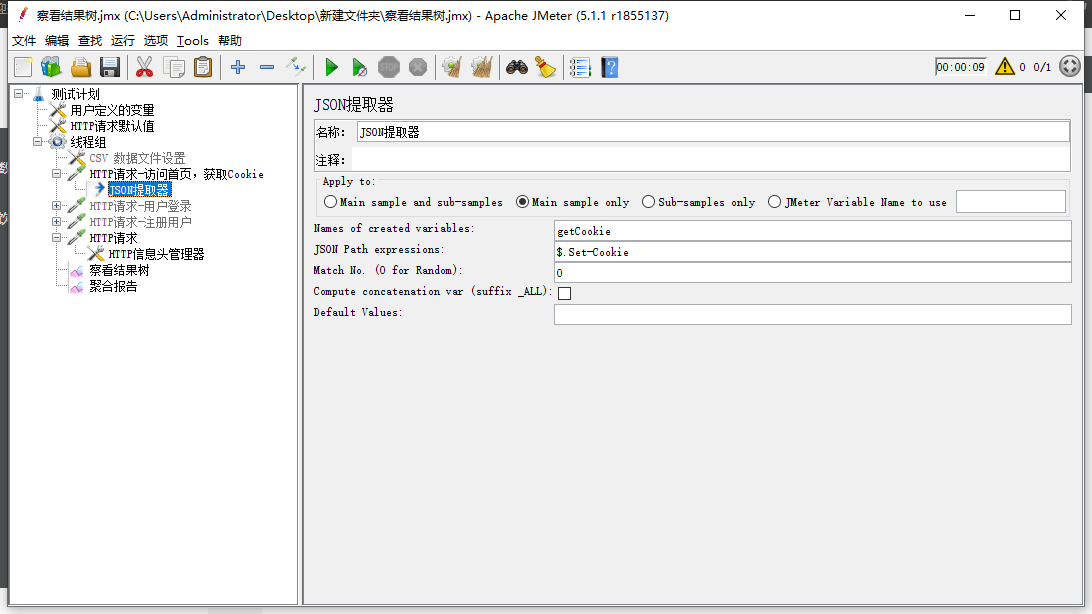Click the Shutdown test icon
This screenshot has height=614, width=1092.
coord(418,68)
